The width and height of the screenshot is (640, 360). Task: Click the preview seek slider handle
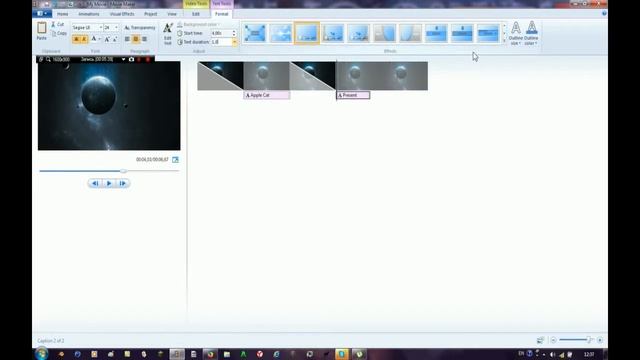point(123,171)
